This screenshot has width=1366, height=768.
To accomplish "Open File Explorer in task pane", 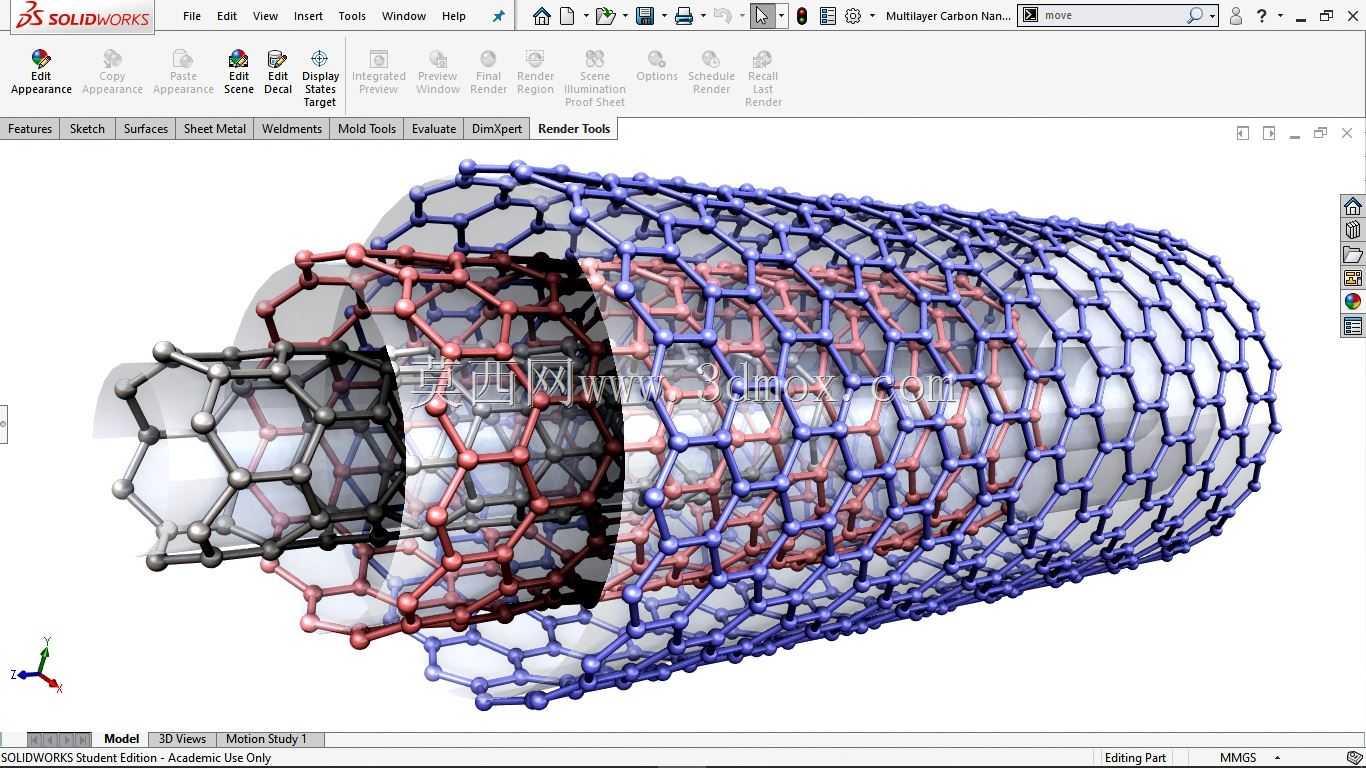I will [x=1353, y=254].
